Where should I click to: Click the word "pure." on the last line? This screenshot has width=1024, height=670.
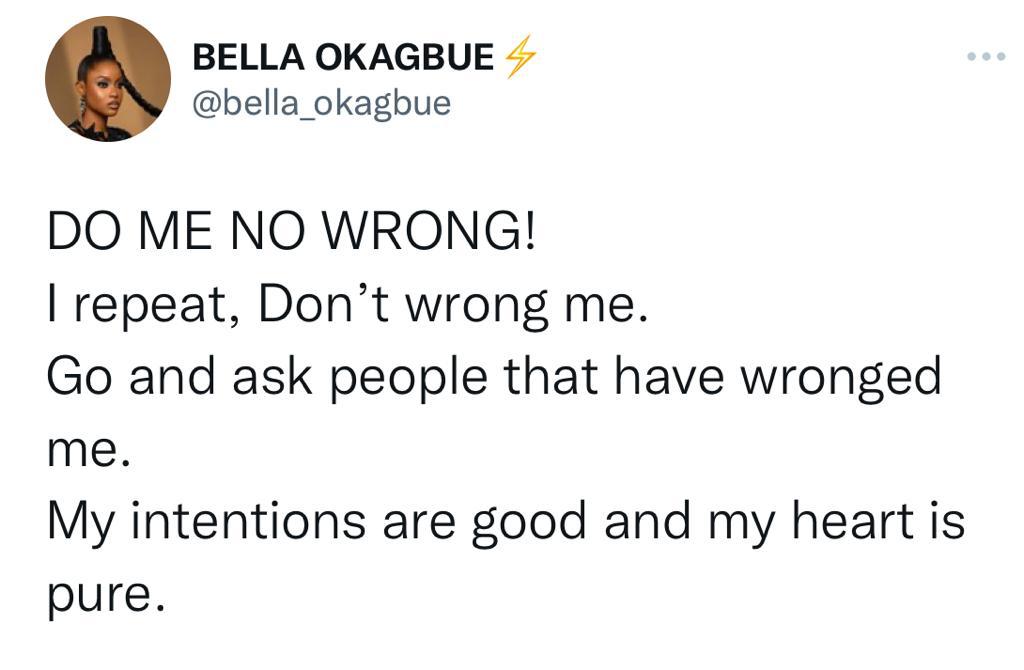pos(105,597)
